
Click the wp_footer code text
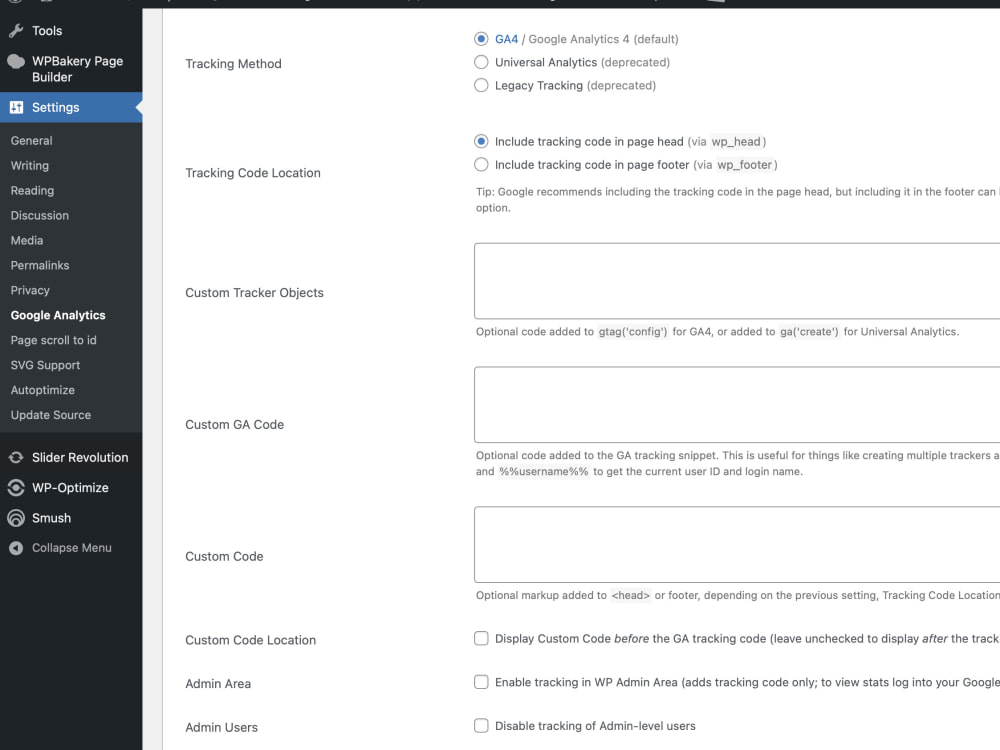(744, 165)
